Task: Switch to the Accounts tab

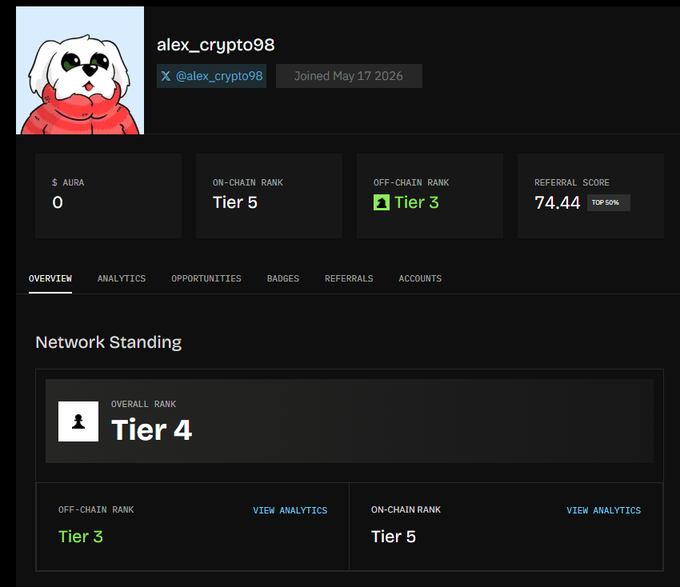Action: click(420, 279)
